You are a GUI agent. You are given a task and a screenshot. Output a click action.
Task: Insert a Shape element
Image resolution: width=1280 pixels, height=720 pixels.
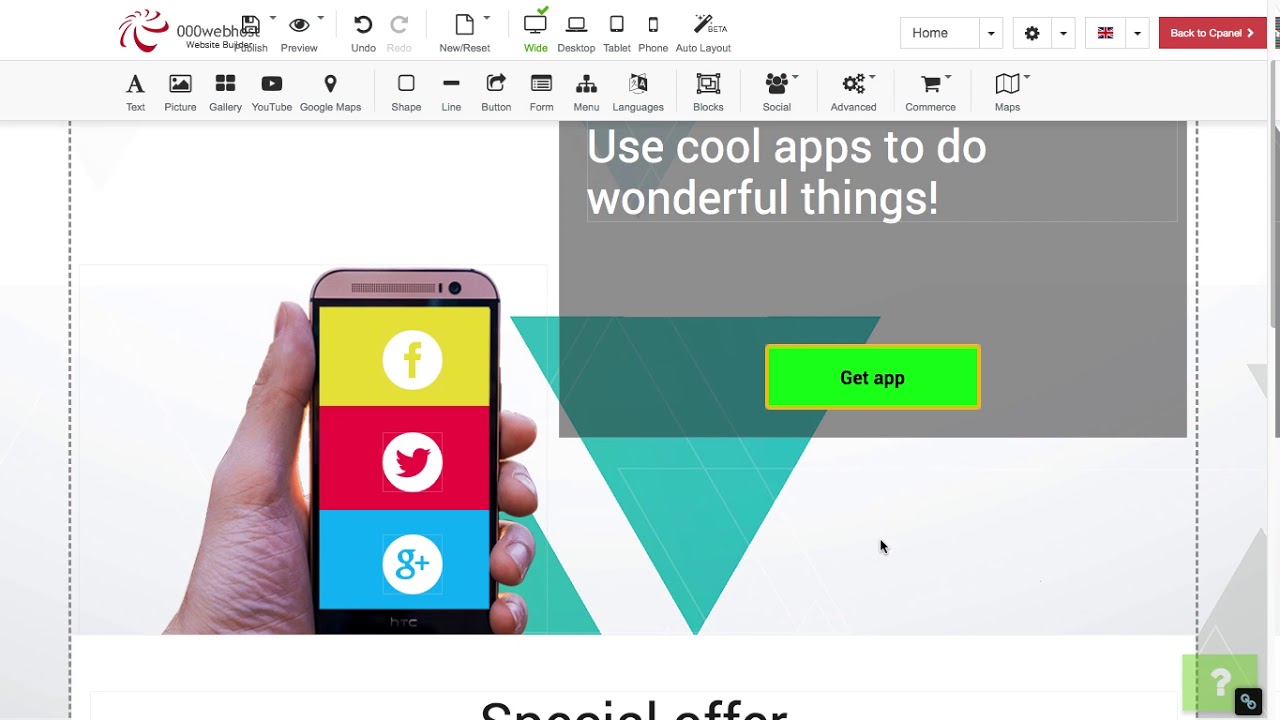coord(406,92)
